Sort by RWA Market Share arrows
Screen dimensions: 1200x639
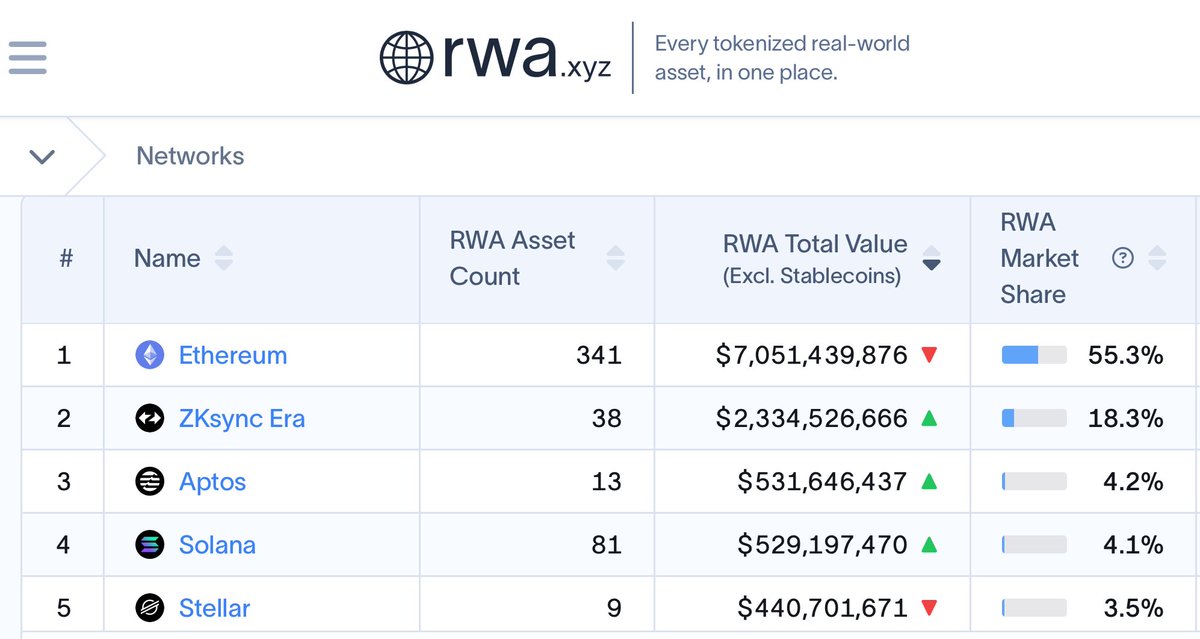click(x=1157, y=258)
